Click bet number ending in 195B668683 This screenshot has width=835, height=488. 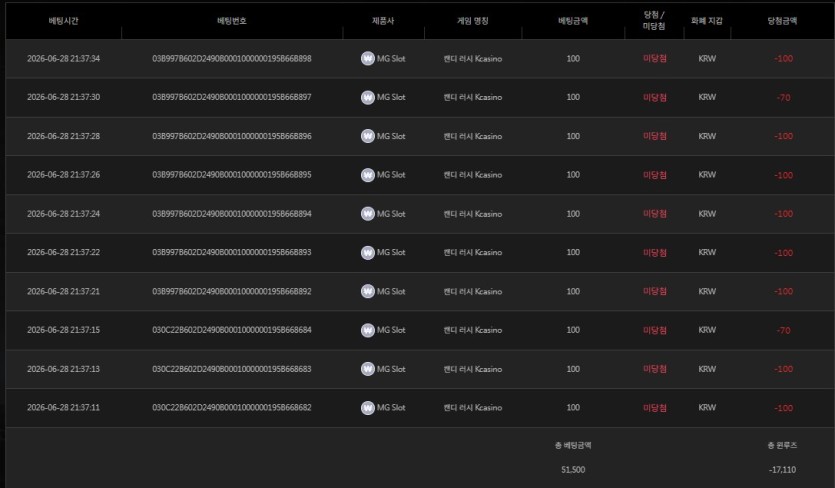point(232,369)
